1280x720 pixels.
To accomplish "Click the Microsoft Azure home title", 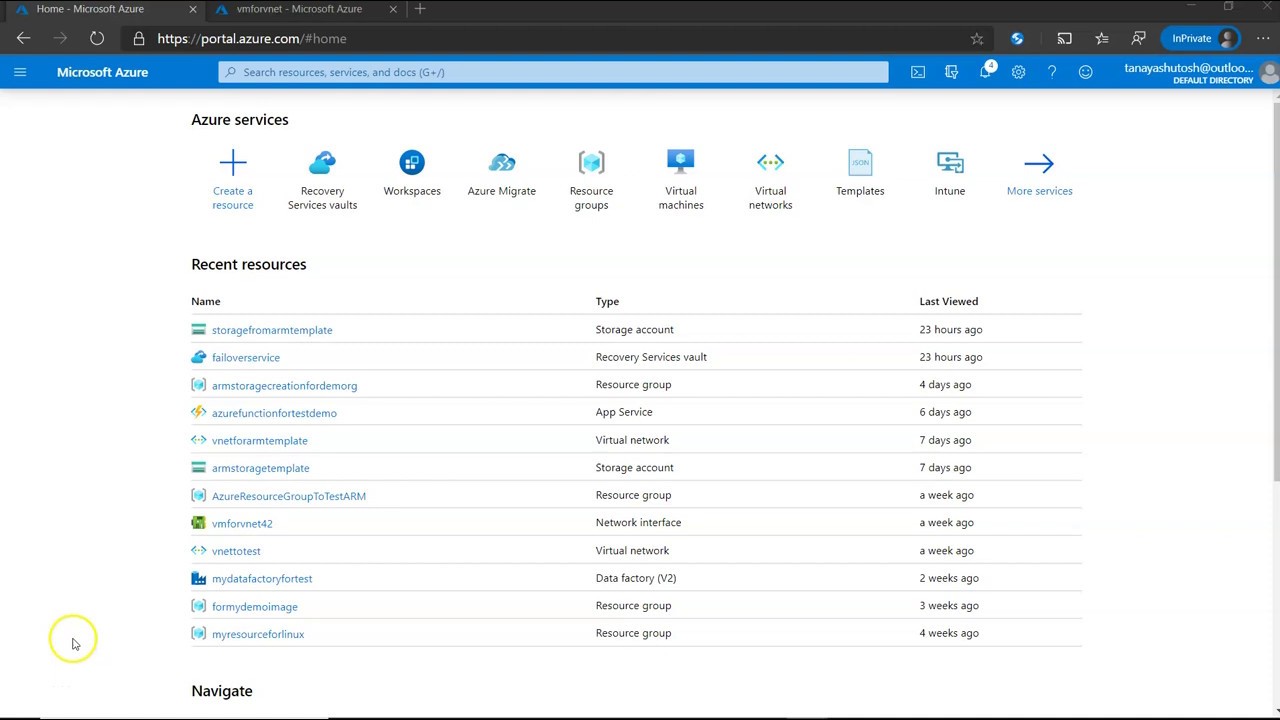I will tap(102, 72).
